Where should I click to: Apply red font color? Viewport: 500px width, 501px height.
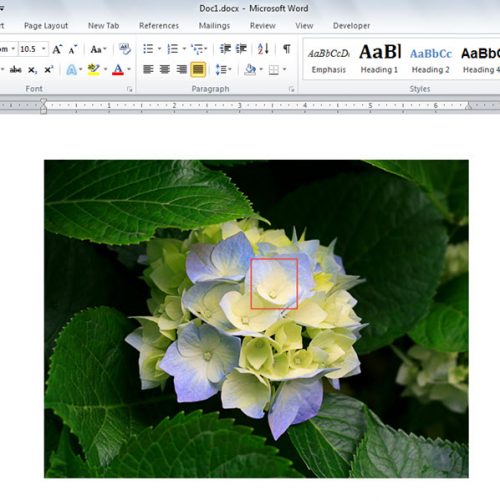(118, 69)
